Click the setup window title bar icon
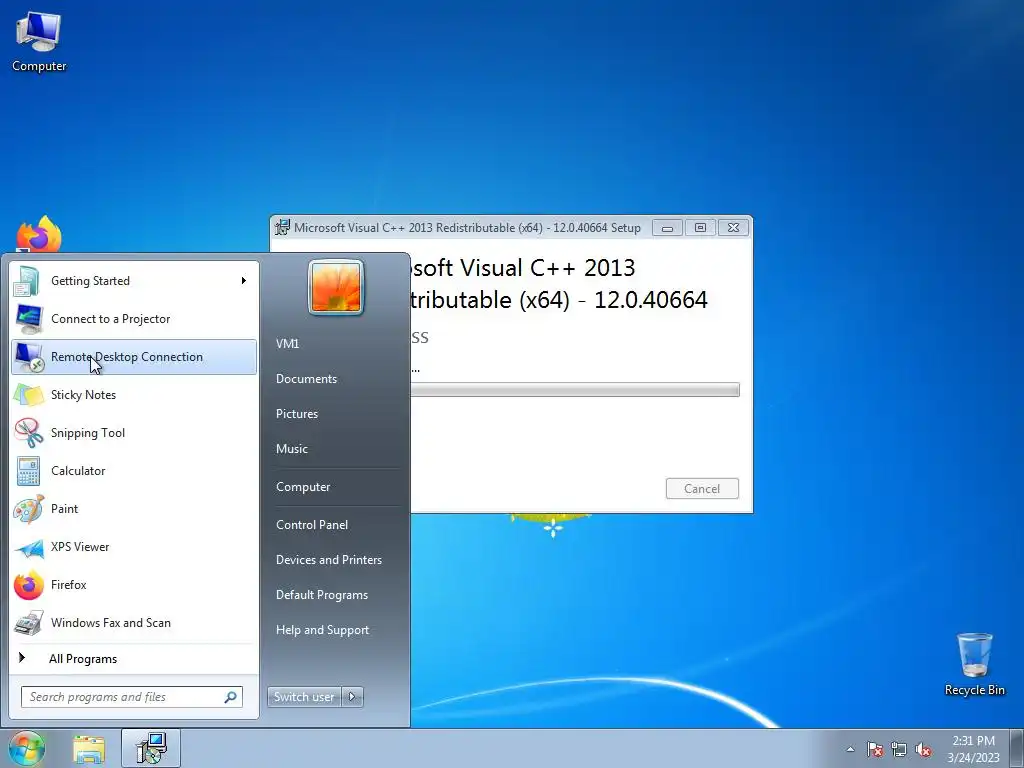Viewport: 1024px width, 768px height. (x=282, y=227)
